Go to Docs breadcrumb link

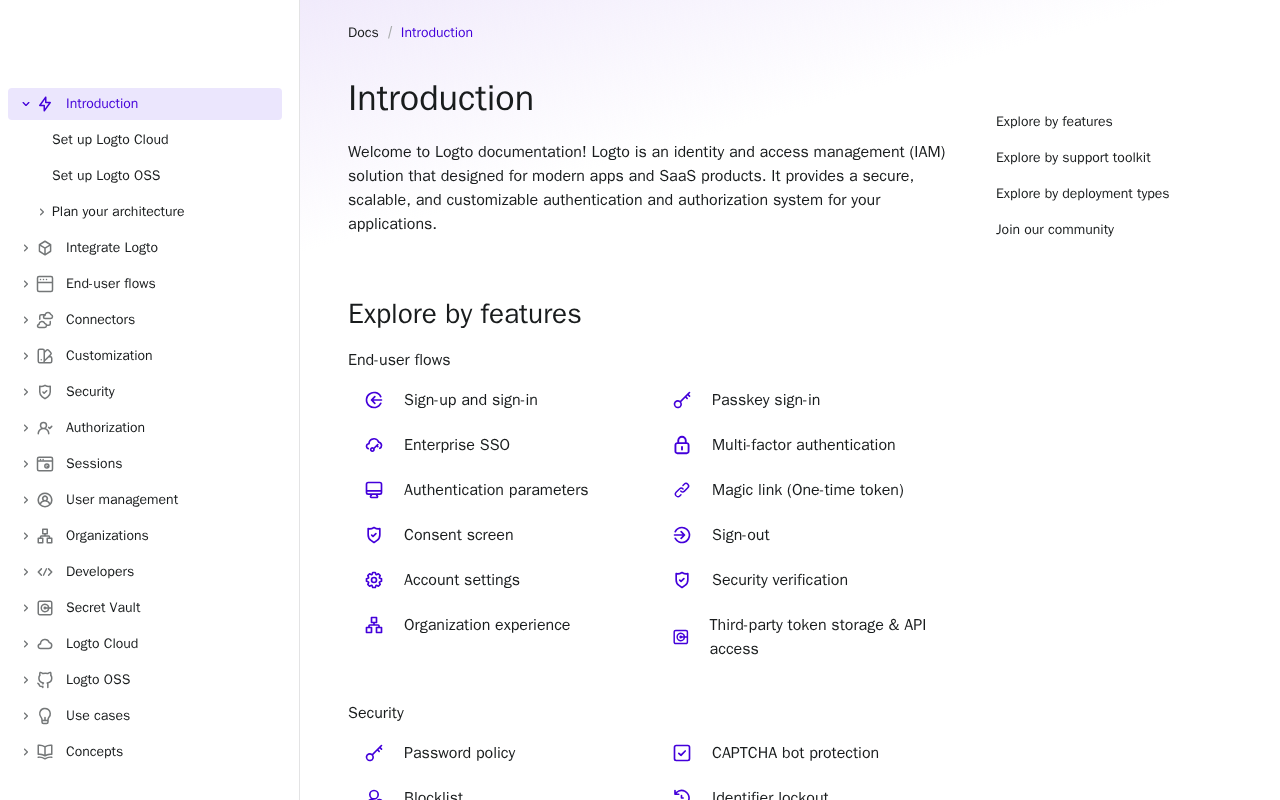[x=363, y=33]
